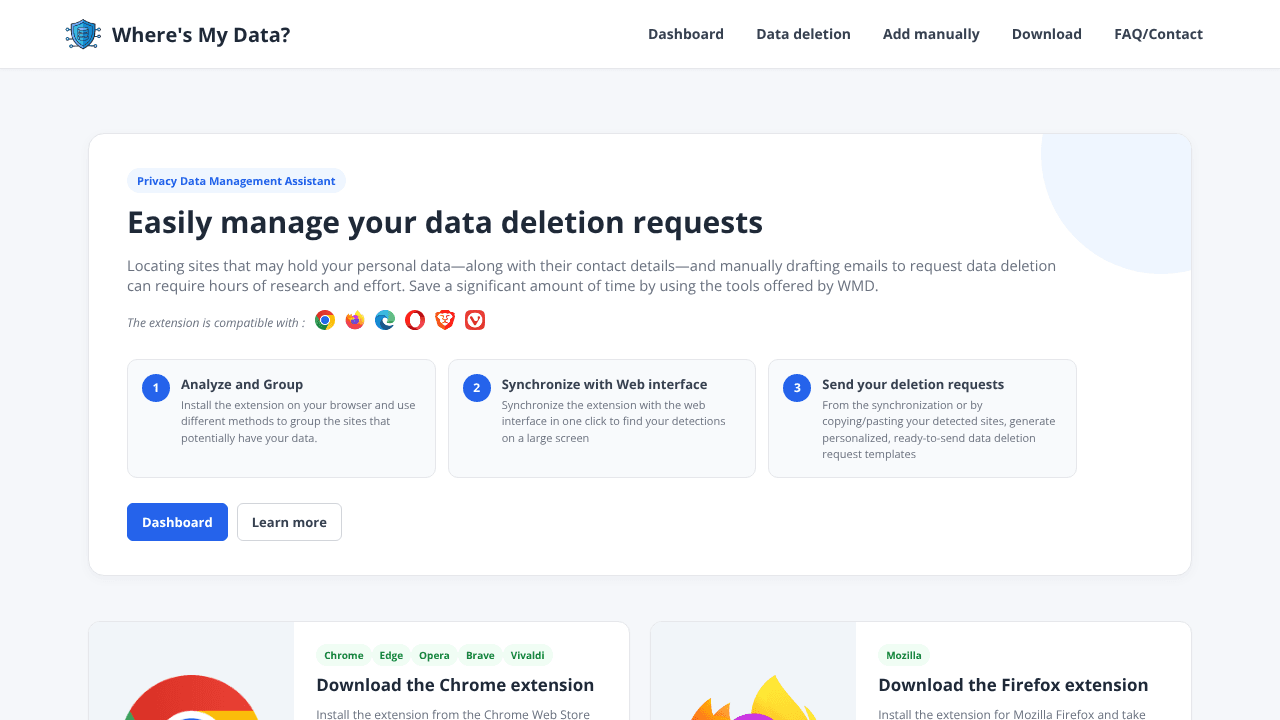The width and height of the screenshot is (1280, 720).
Task: Click the Synchronize with Web interface title
Action: (x=604, y=384)
